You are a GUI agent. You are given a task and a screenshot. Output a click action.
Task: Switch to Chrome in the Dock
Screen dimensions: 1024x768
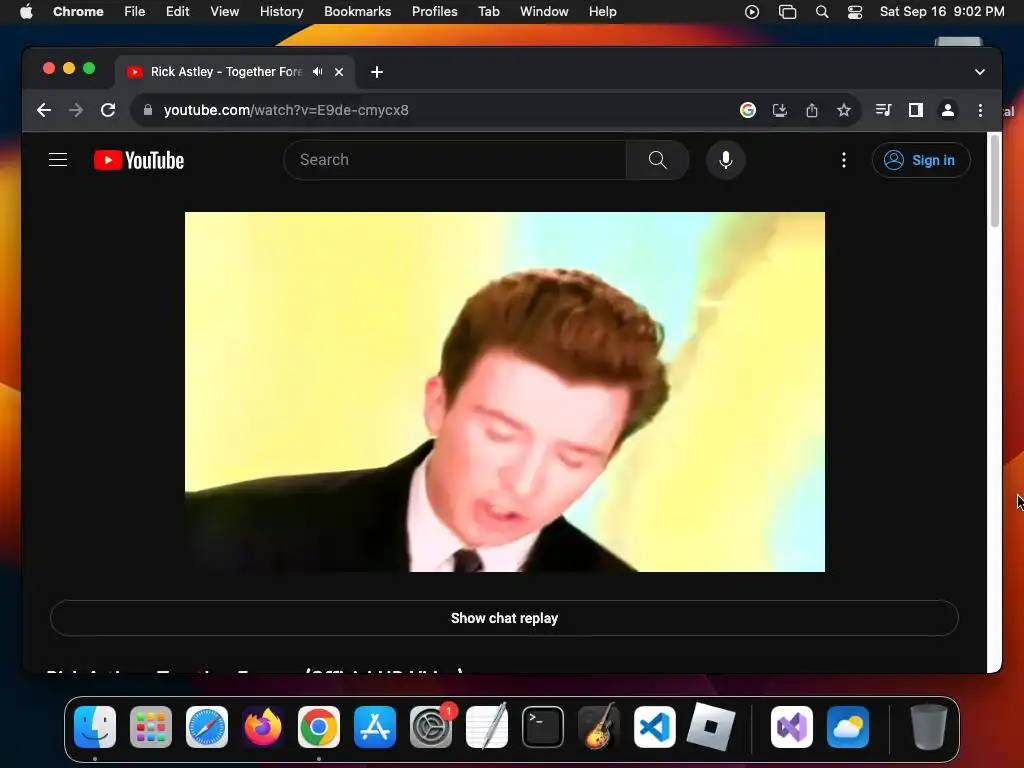pyautogui.click(x=319, y=726)
